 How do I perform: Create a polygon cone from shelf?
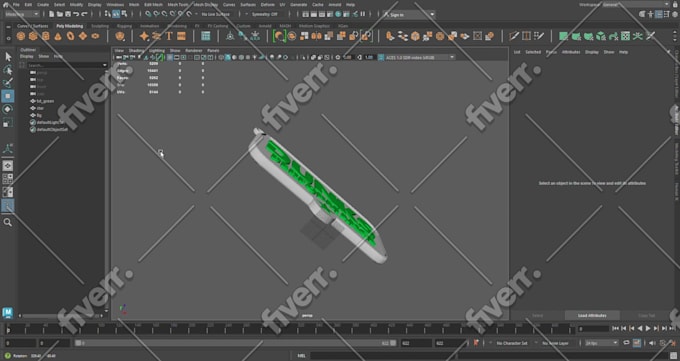(x=58, y=36)
